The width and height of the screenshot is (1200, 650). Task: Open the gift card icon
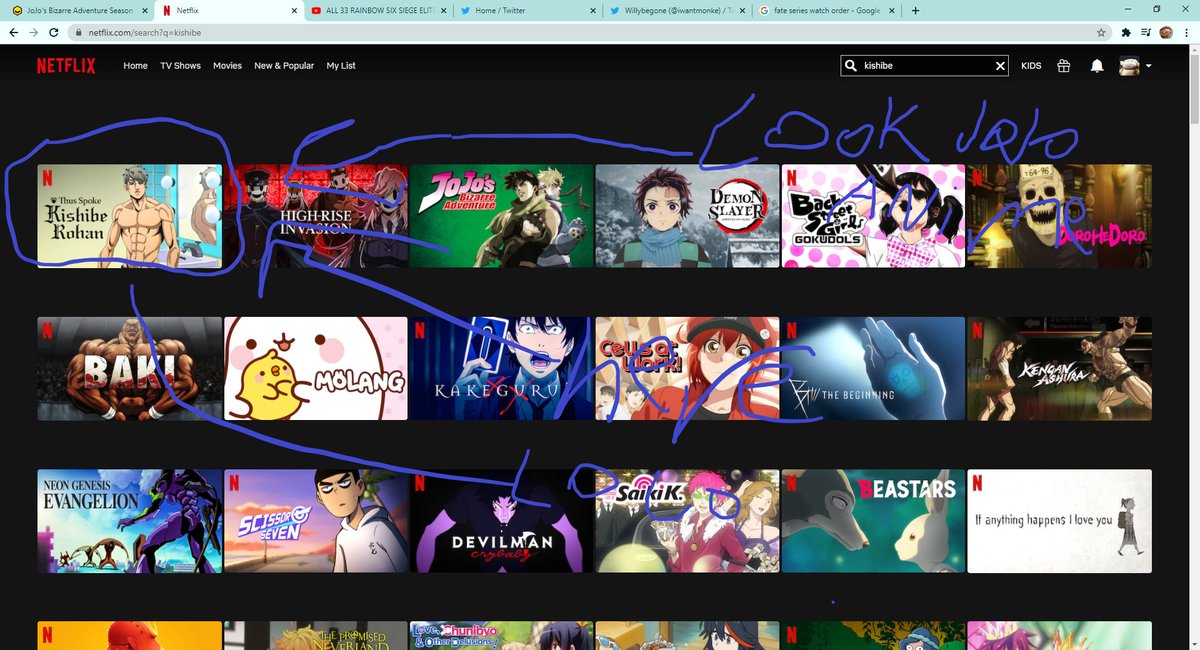coord(1063,66)
